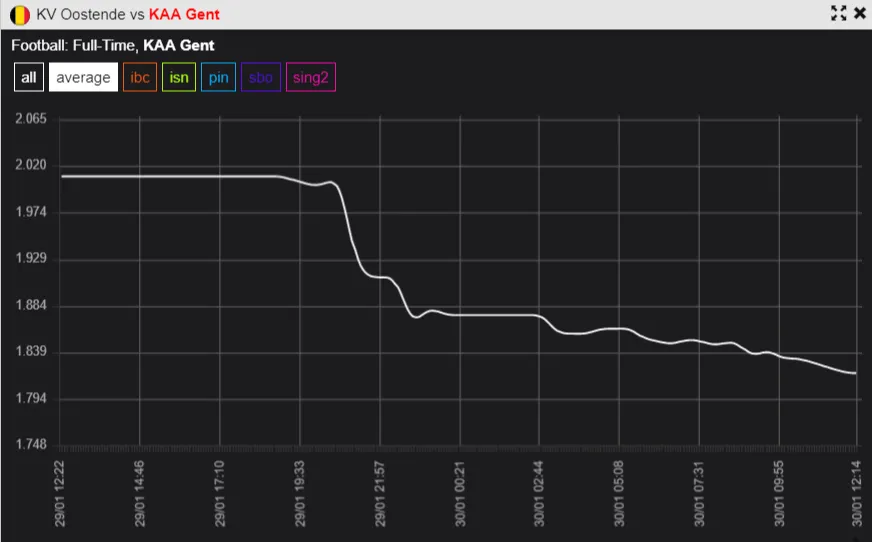Image resolution: width=872 pixels, height=542 pixels.
Task: Click time label 30/01 00:21
Action: coord(460,494)
